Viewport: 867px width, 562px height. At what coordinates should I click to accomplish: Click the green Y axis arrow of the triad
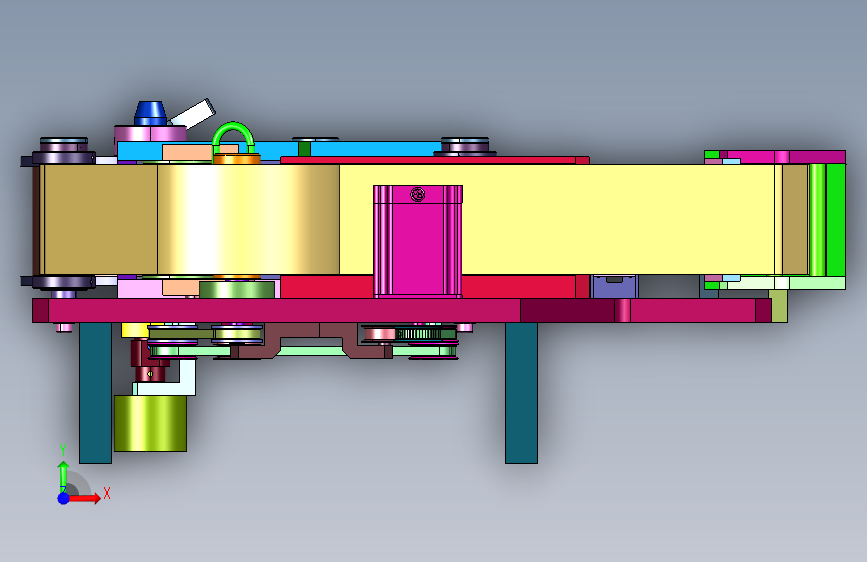[63, 477]
